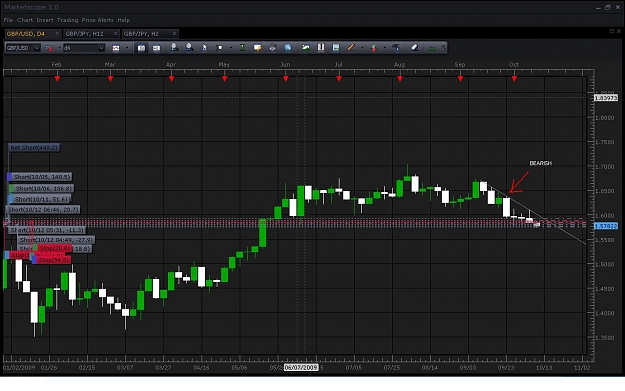Click the first person-figure toolbar icon
The height and width of the screenshot is (391, 625).
pyautogui.click(x=174, y=48)
